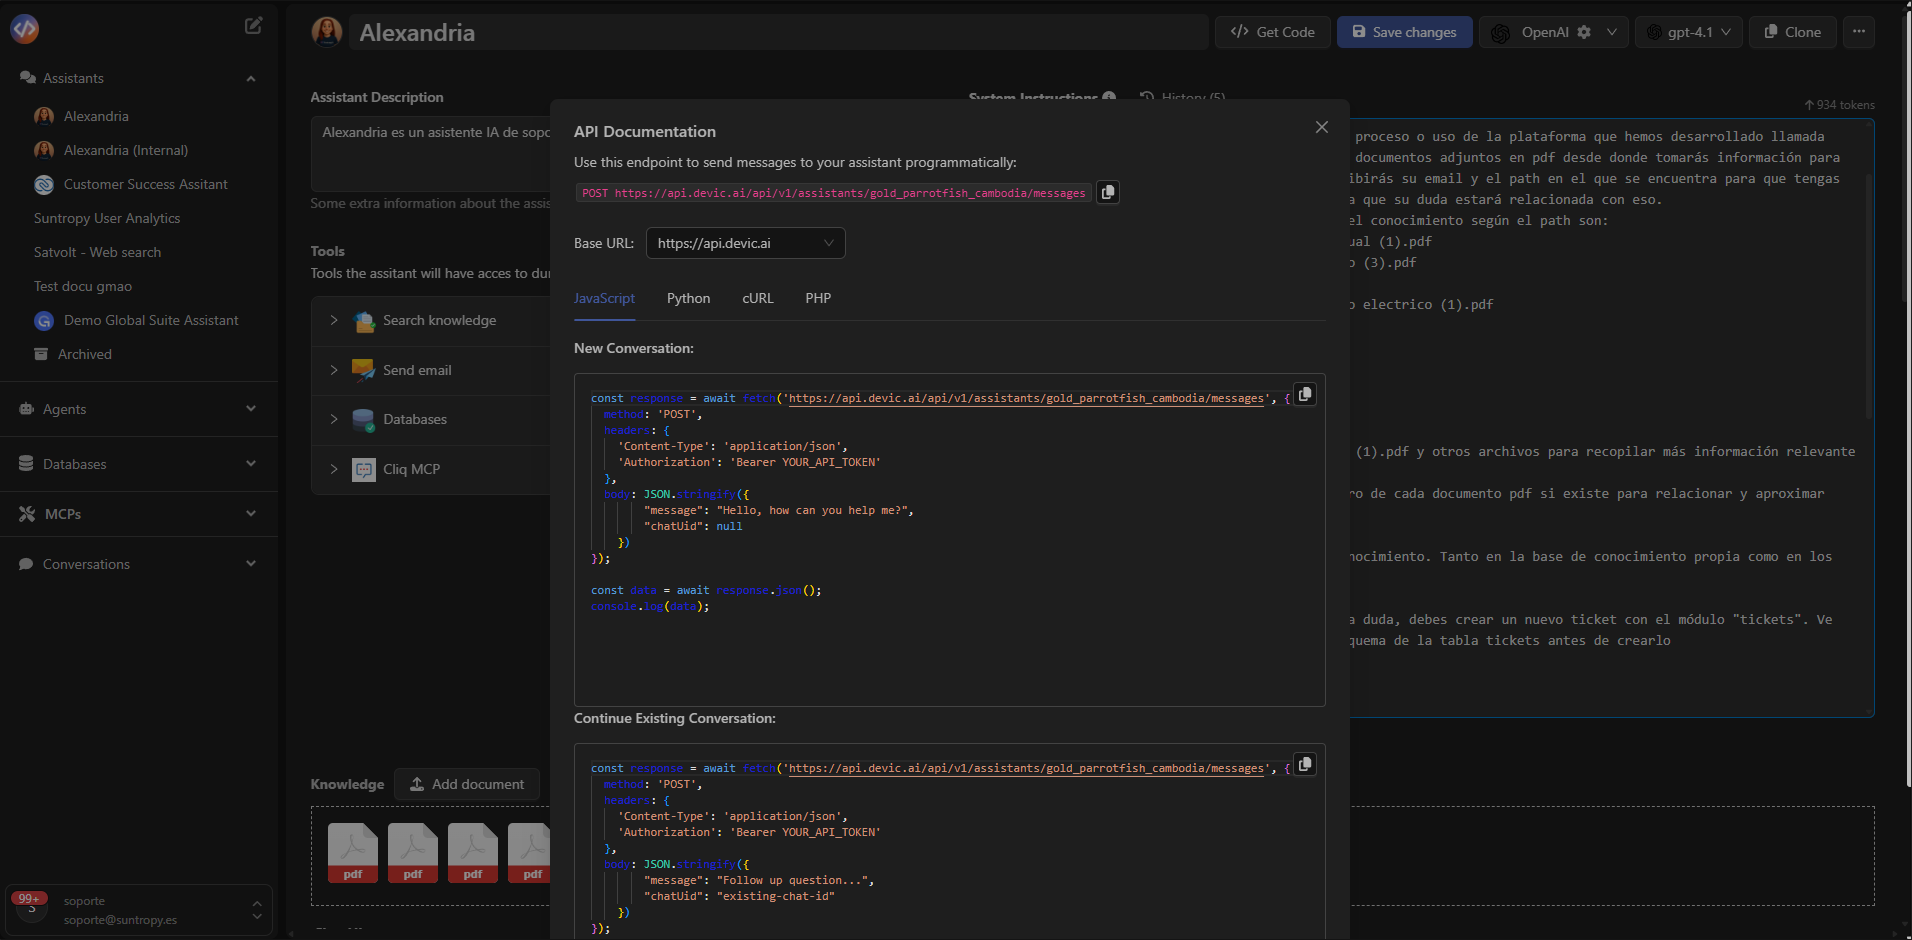Select the Send email tool icon
This screenshot has width=1912, height=940.
(x=363, y=370)
